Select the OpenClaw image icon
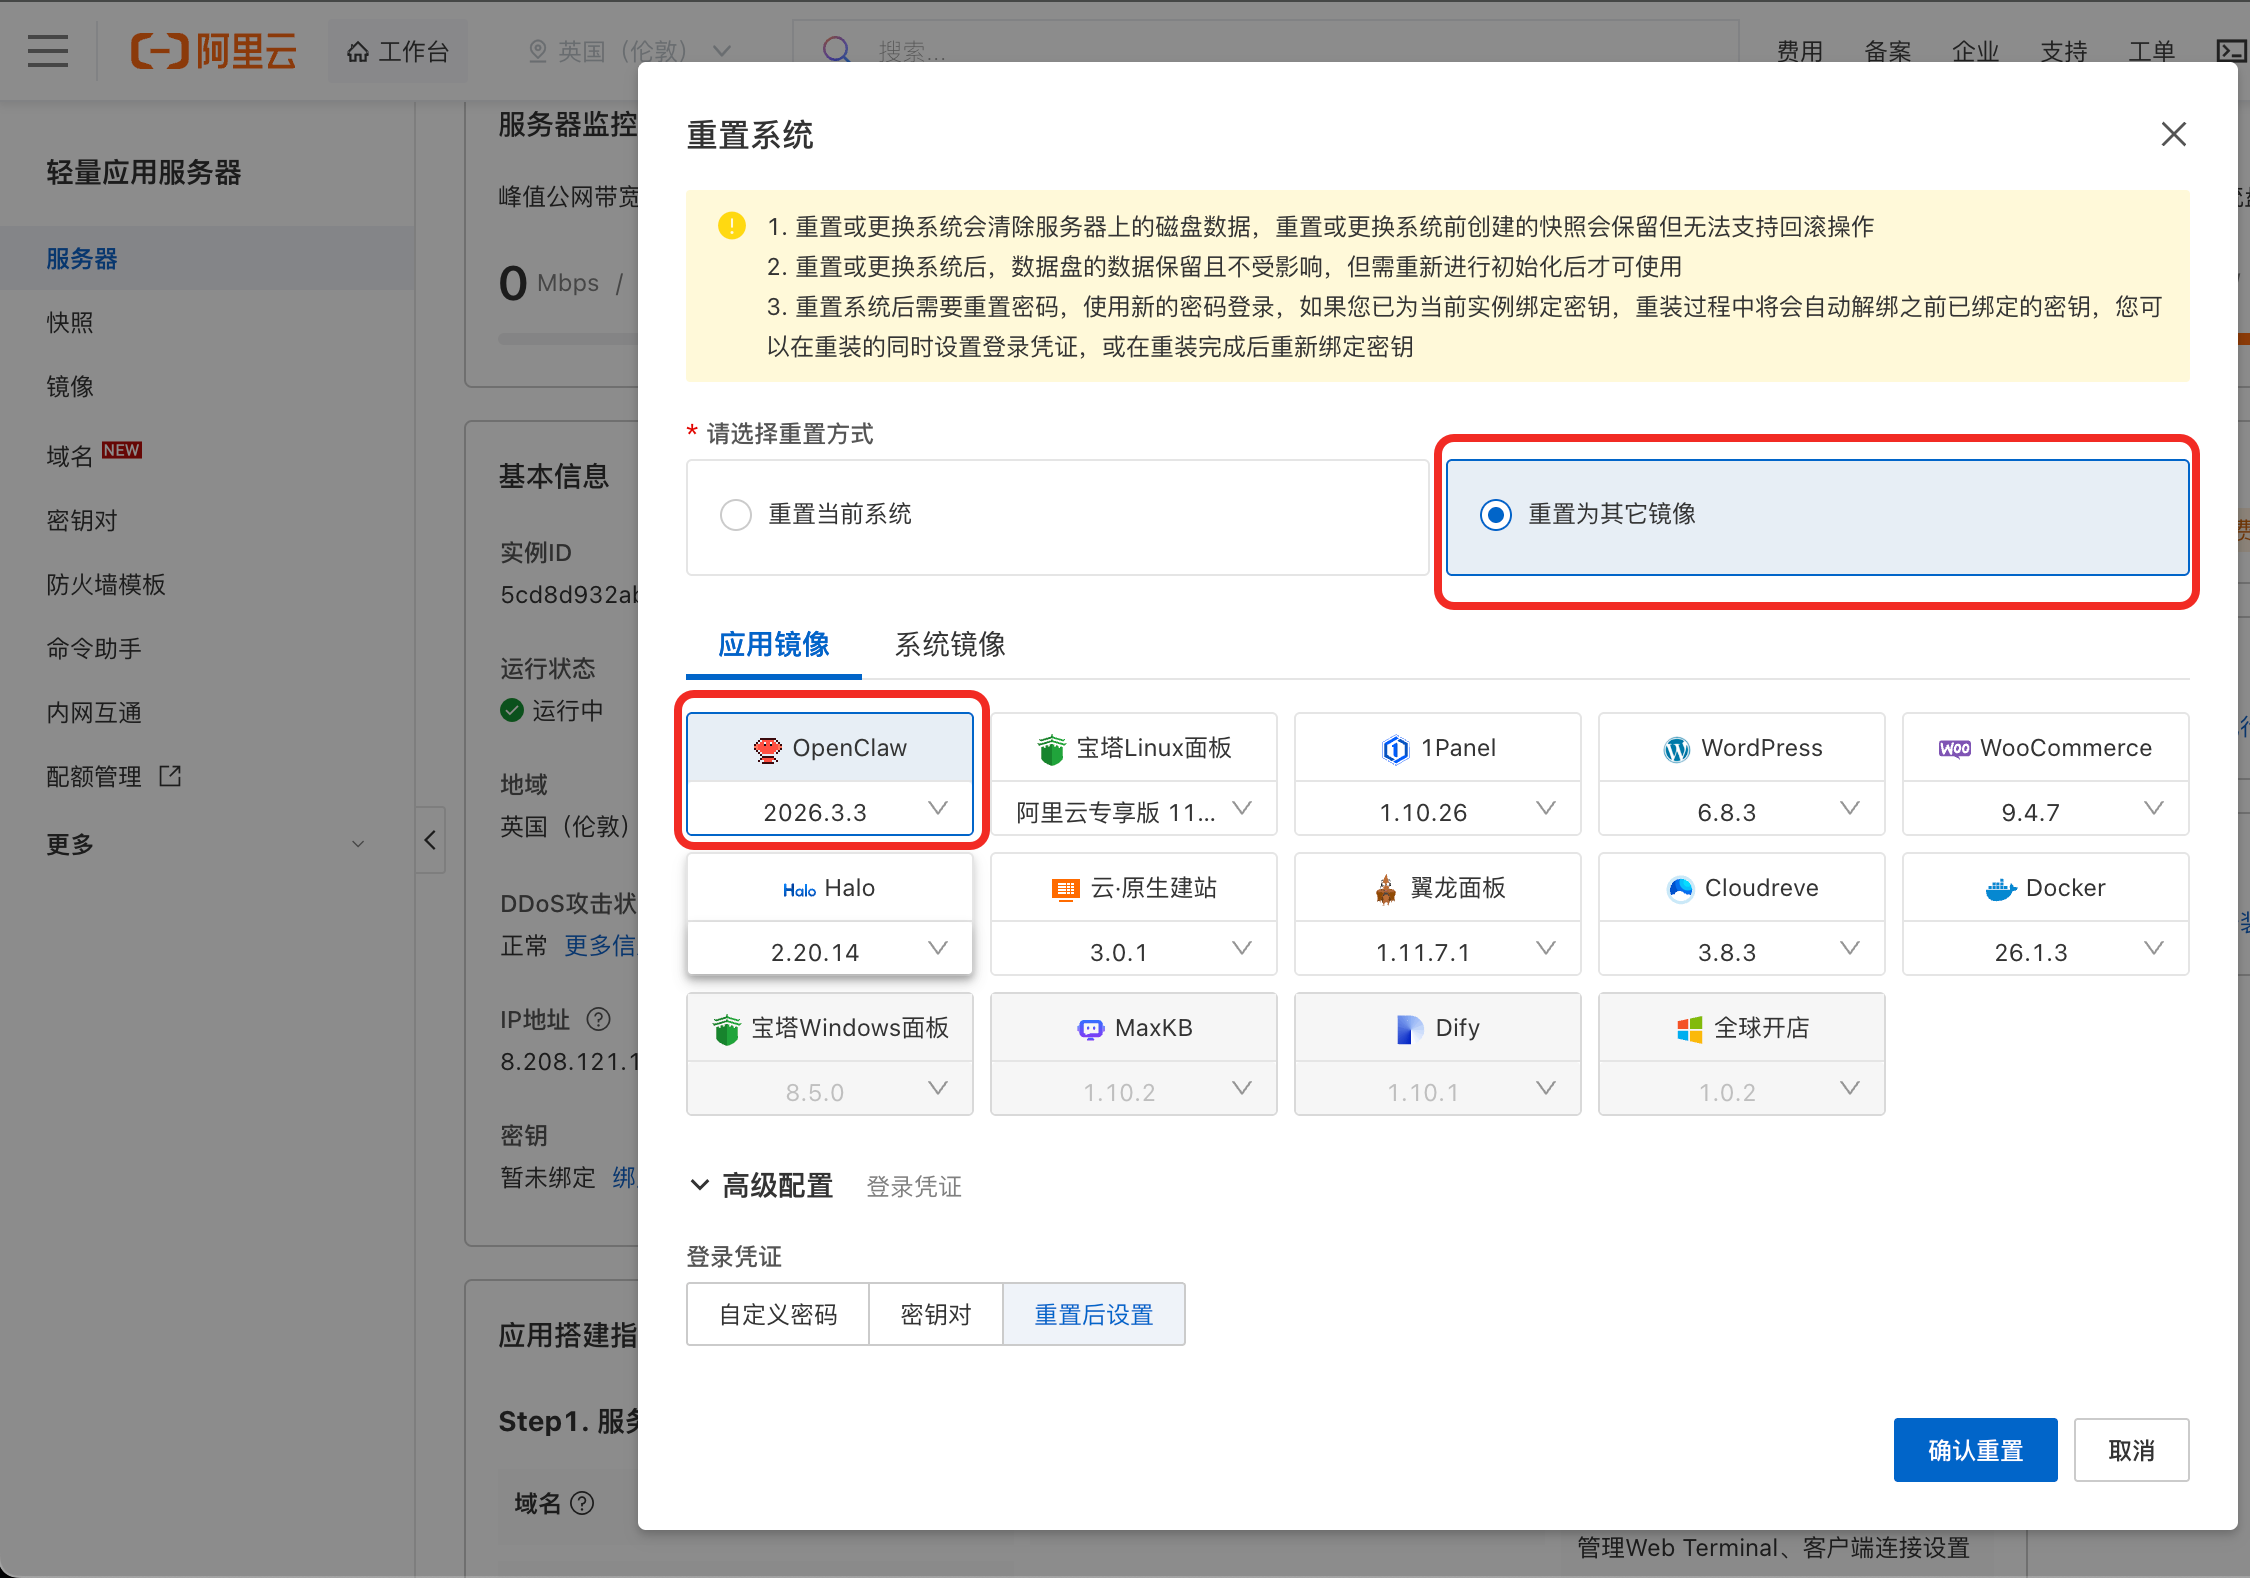2250x1578 pixels. [x=767, y=749]
